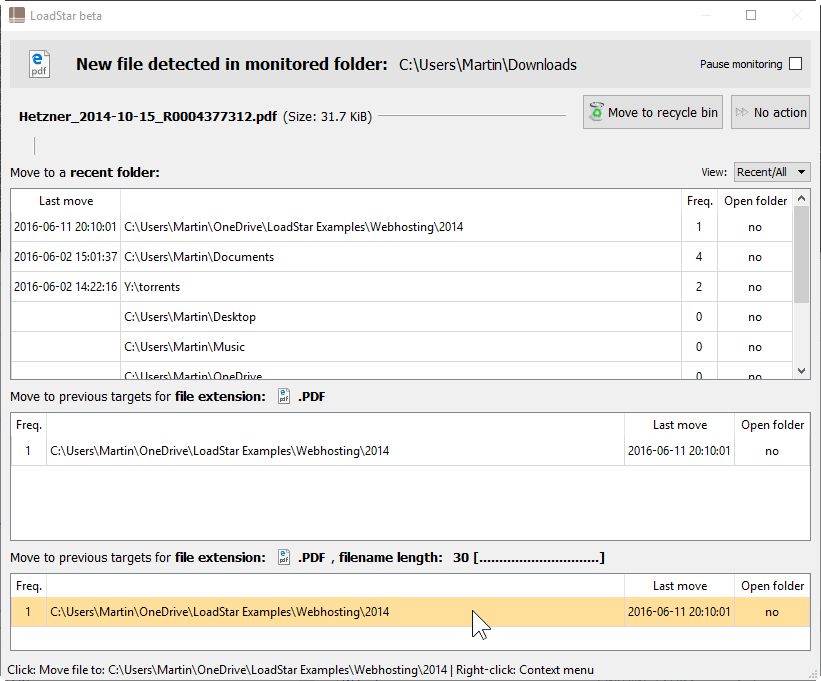Image resolution: width=821 pixels, height=681 pixels.
Task: Click the PDF icon in the filename length section
Action: pyautogui.click(x=284, y=556)
